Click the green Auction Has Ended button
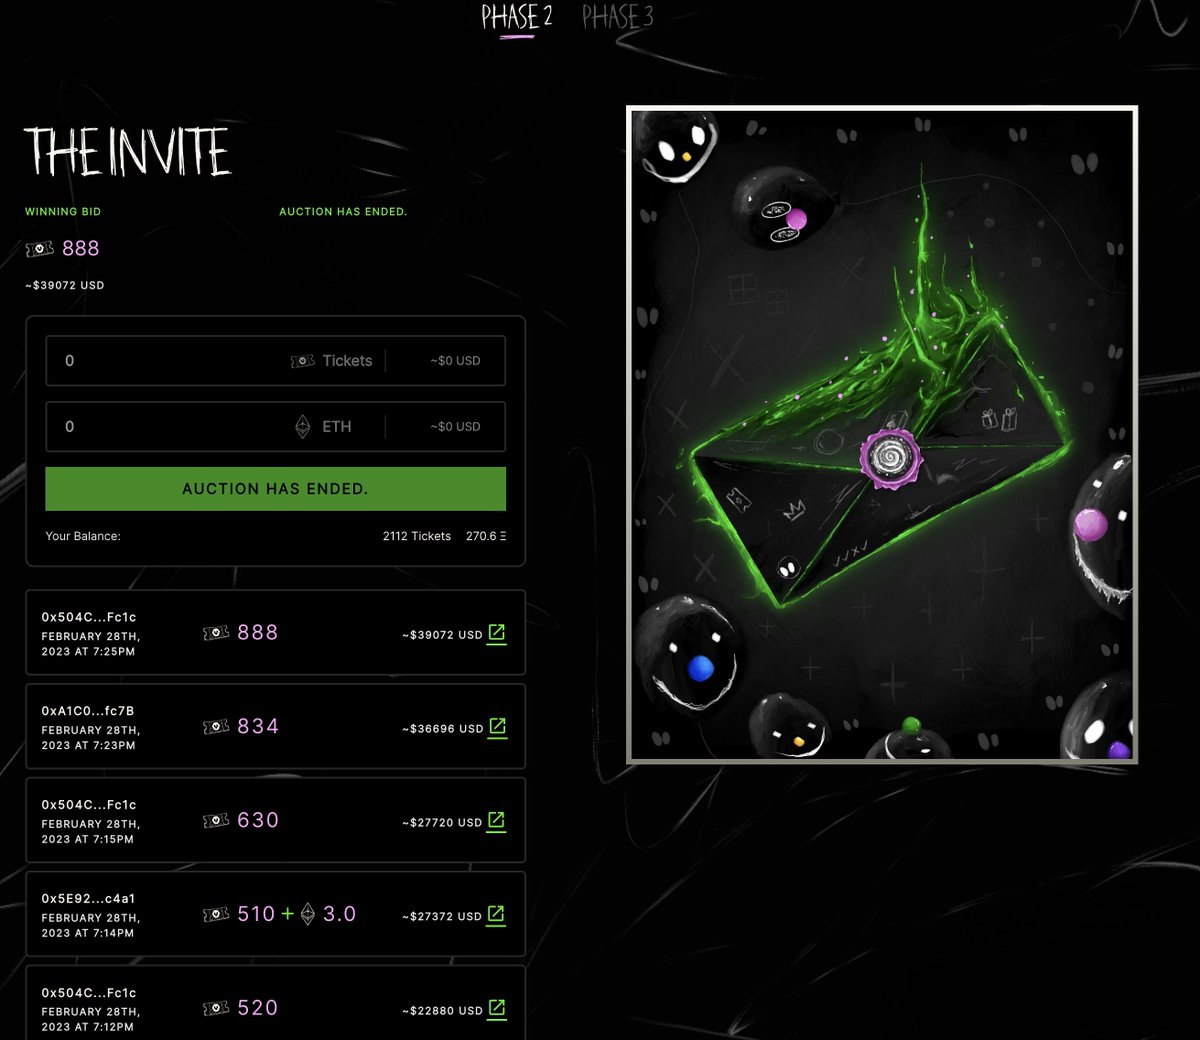The width and height of the screenshot is (1200, 1040). tap(275, 489)
